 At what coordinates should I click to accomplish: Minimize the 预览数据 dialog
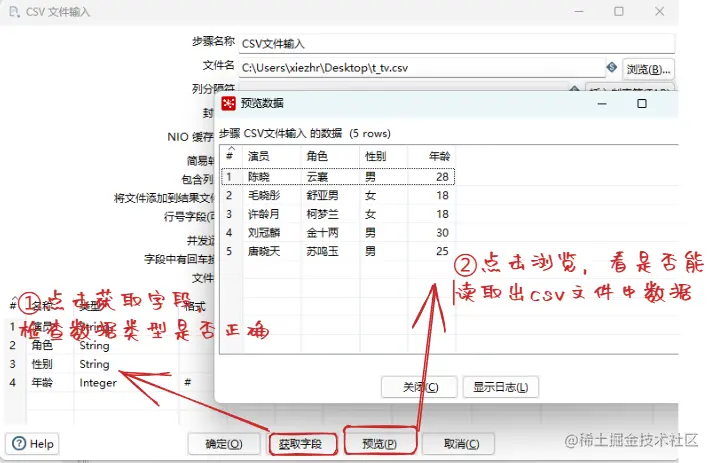[x=602, y=104]
